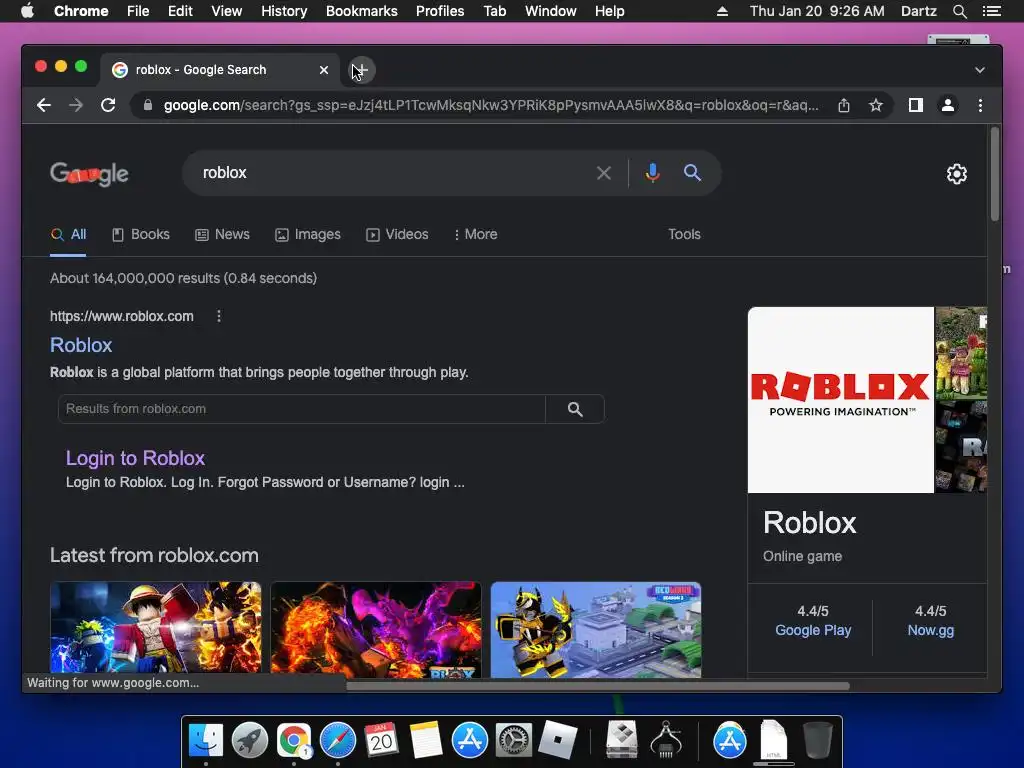The height and width of the screenshot is (768, 1024).
Task: Open Notes in the dock
Action: (425, 741)
